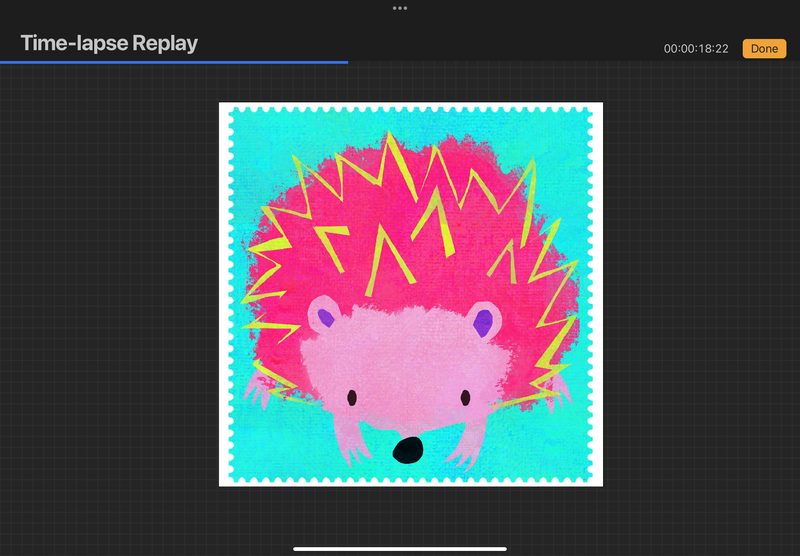Open the three-dot multitasking menu
Screen dimensions: 800x556
[400, 8]
